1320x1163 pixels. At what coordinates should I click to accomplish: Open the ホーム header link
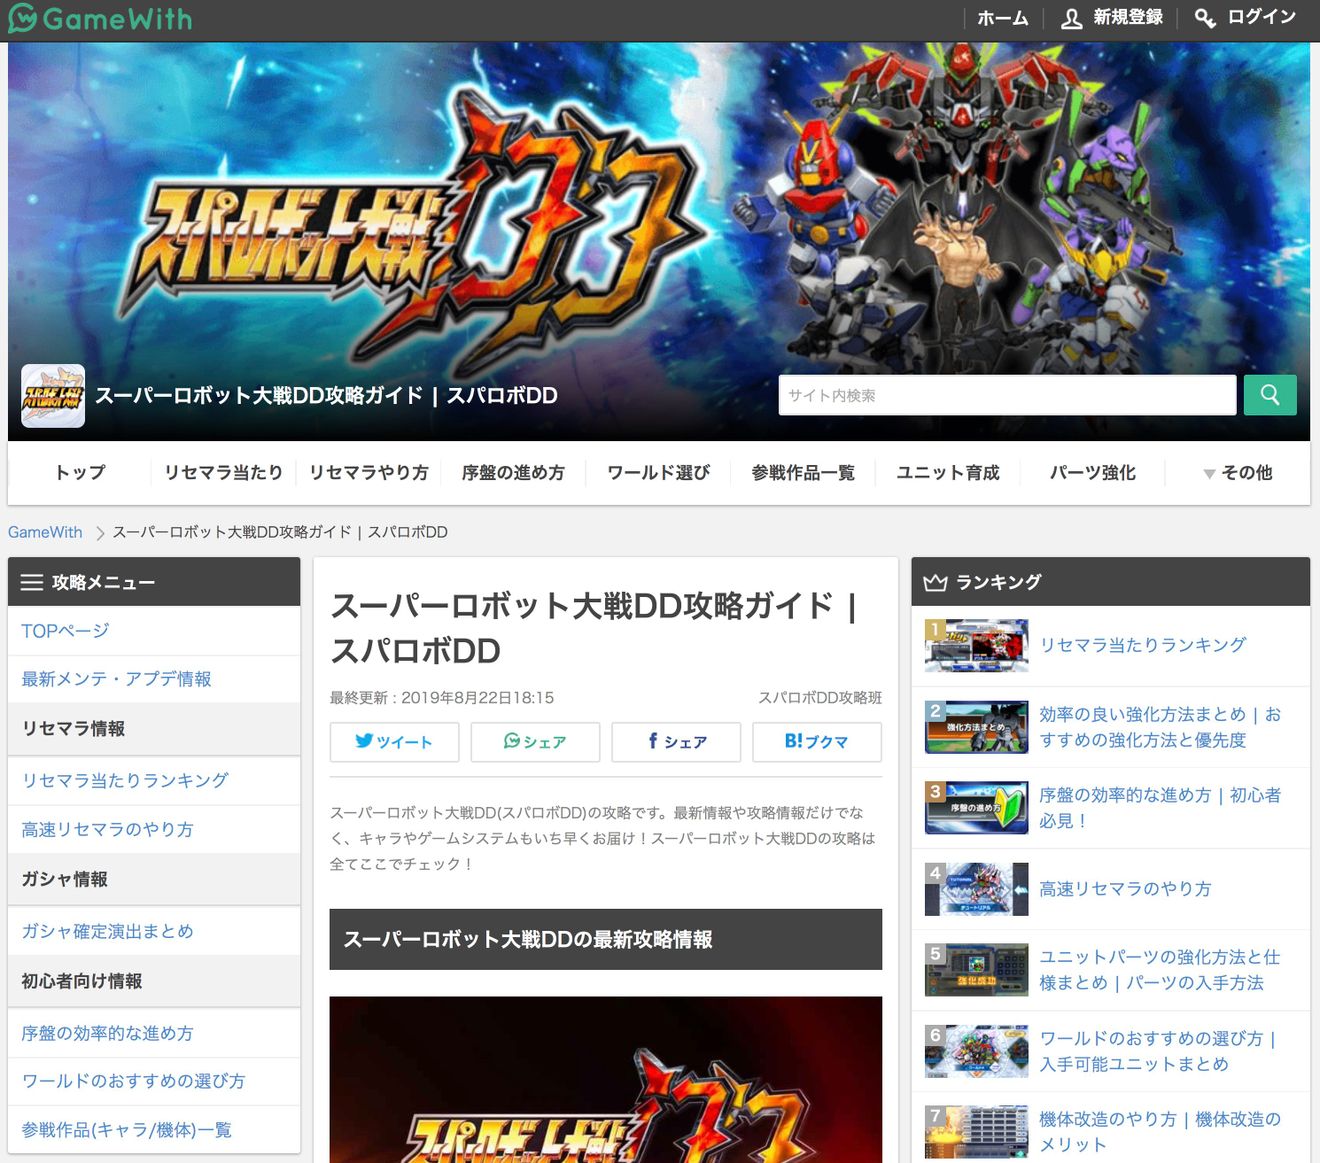[1002, 18]
